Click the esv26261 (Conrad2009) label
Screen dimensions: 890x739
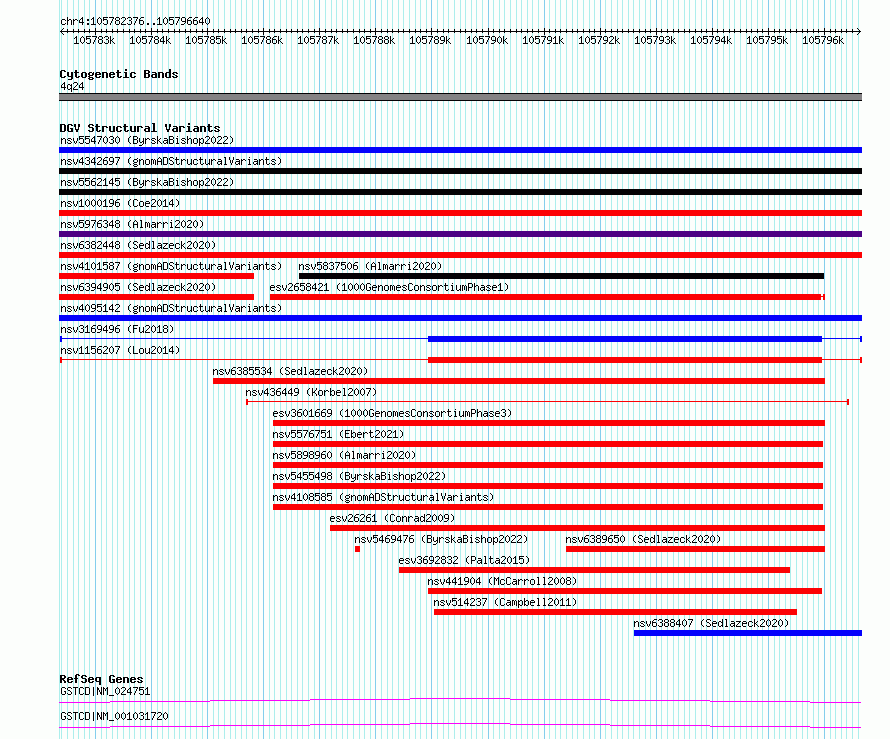click(x=392, y=518)
